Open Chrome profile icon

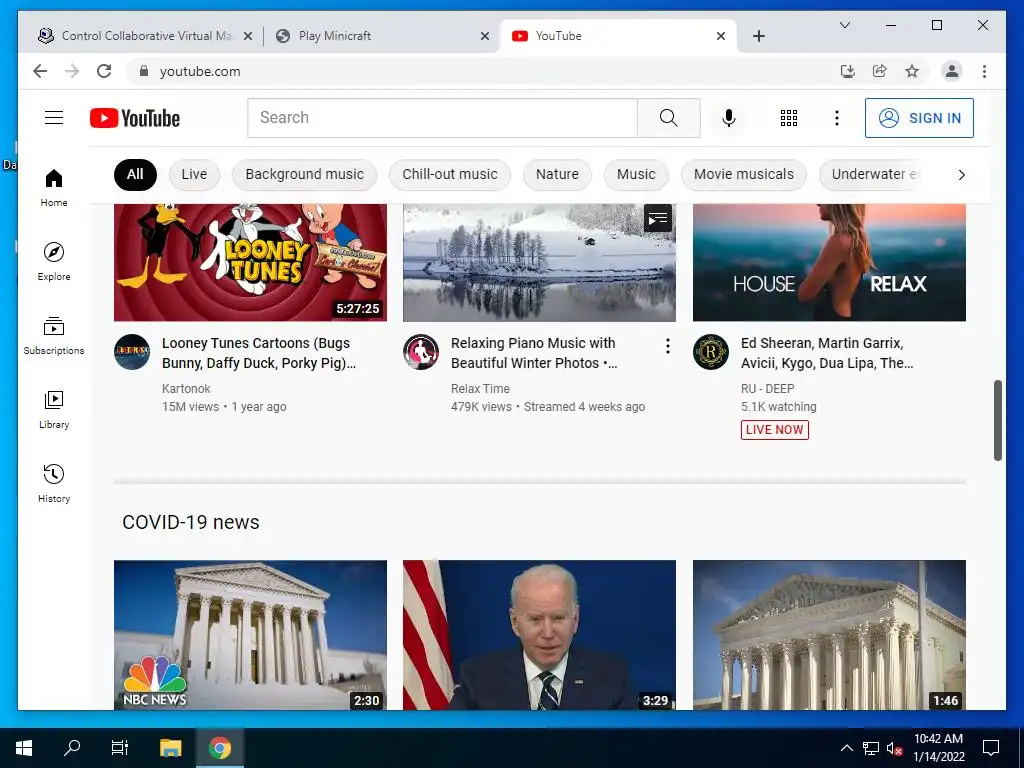point(952,71)
